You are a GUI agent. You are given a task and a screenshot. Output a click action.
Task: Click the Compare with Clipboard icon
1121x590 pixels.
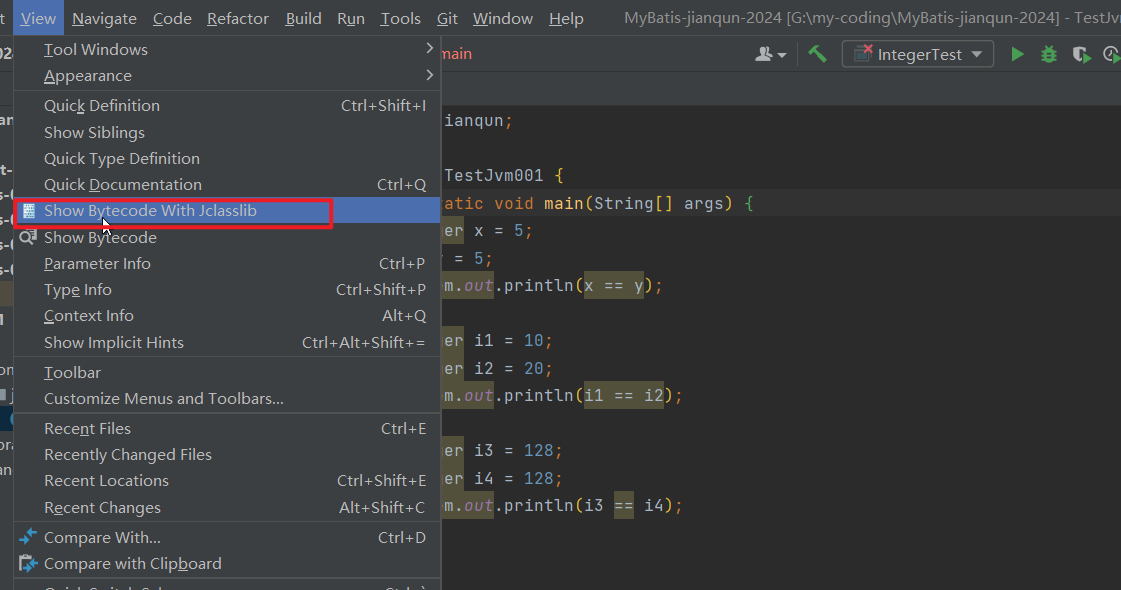28,564
